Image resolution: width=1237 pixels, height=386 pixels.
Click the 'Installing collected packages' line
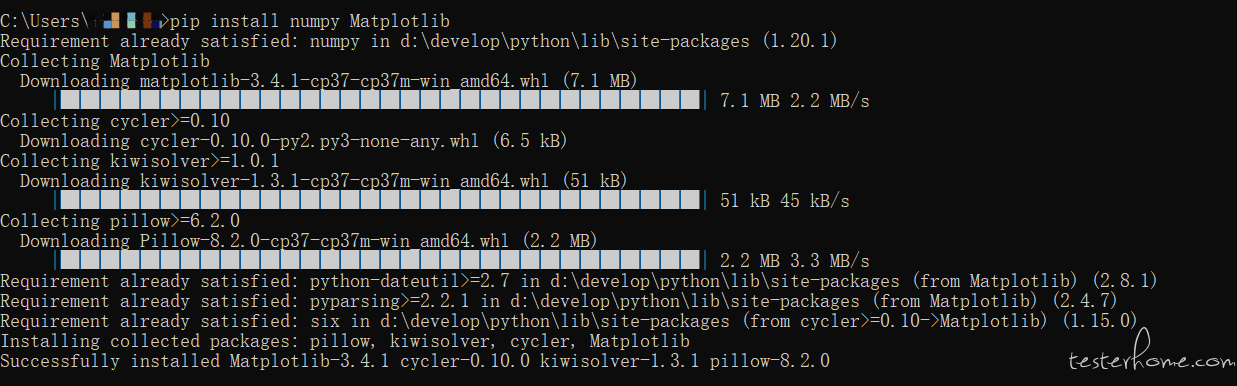pos(345,340)
